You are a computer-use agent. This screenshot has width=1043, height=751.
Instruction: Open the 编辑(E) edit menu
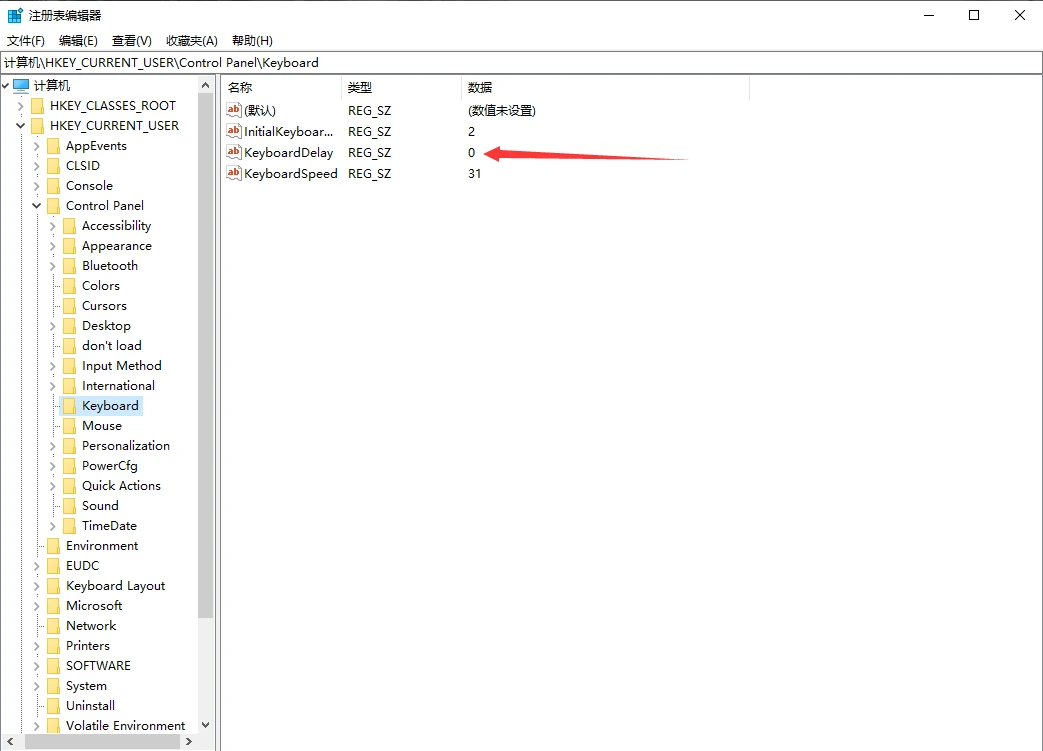pos(78,40)
